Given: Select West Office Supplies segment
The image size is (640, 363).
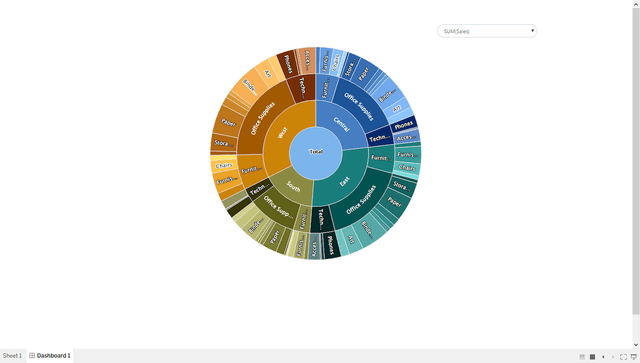Looking at the screenshot, I should [x=262, y=118].
